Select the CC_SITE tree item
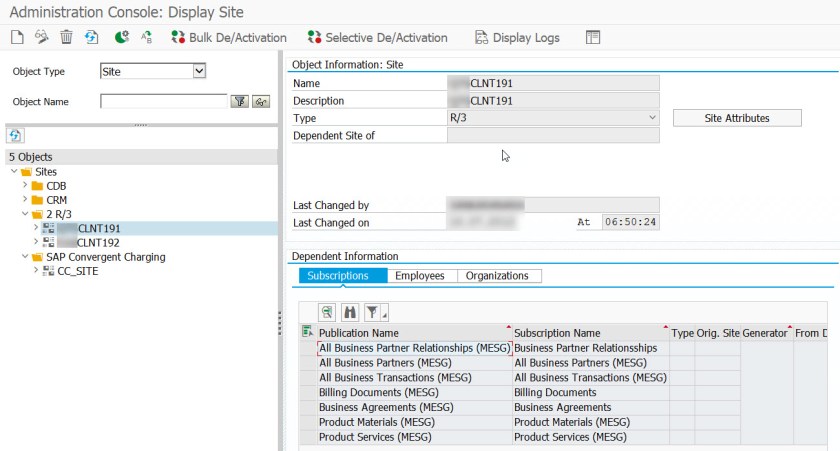The height and width of the screenshot is (451, 840). tap(78, 271)
